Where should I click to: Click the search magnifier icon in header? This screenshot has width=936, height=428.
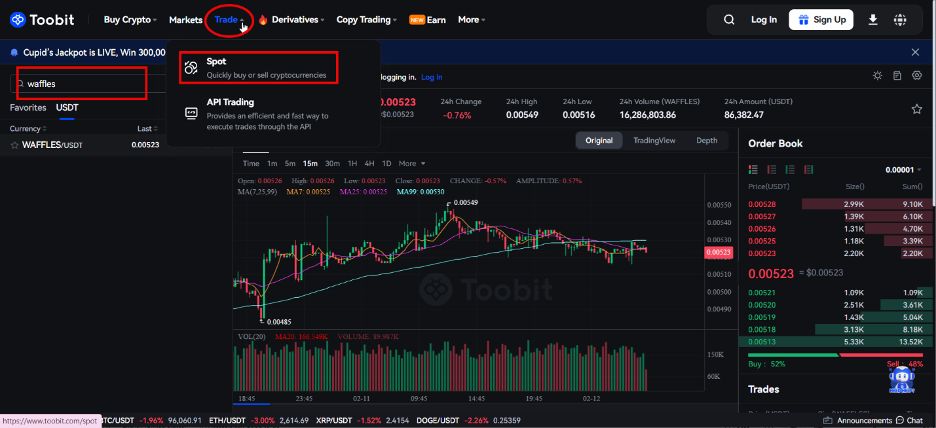(x=728, y=20)
